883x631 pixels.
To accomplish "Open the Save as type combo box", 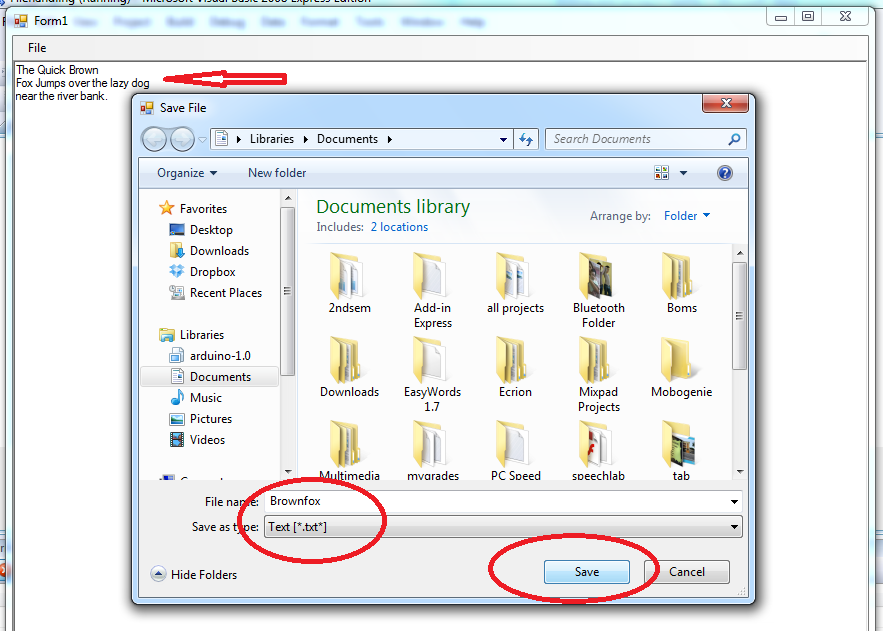I will (x=503, y=527).
